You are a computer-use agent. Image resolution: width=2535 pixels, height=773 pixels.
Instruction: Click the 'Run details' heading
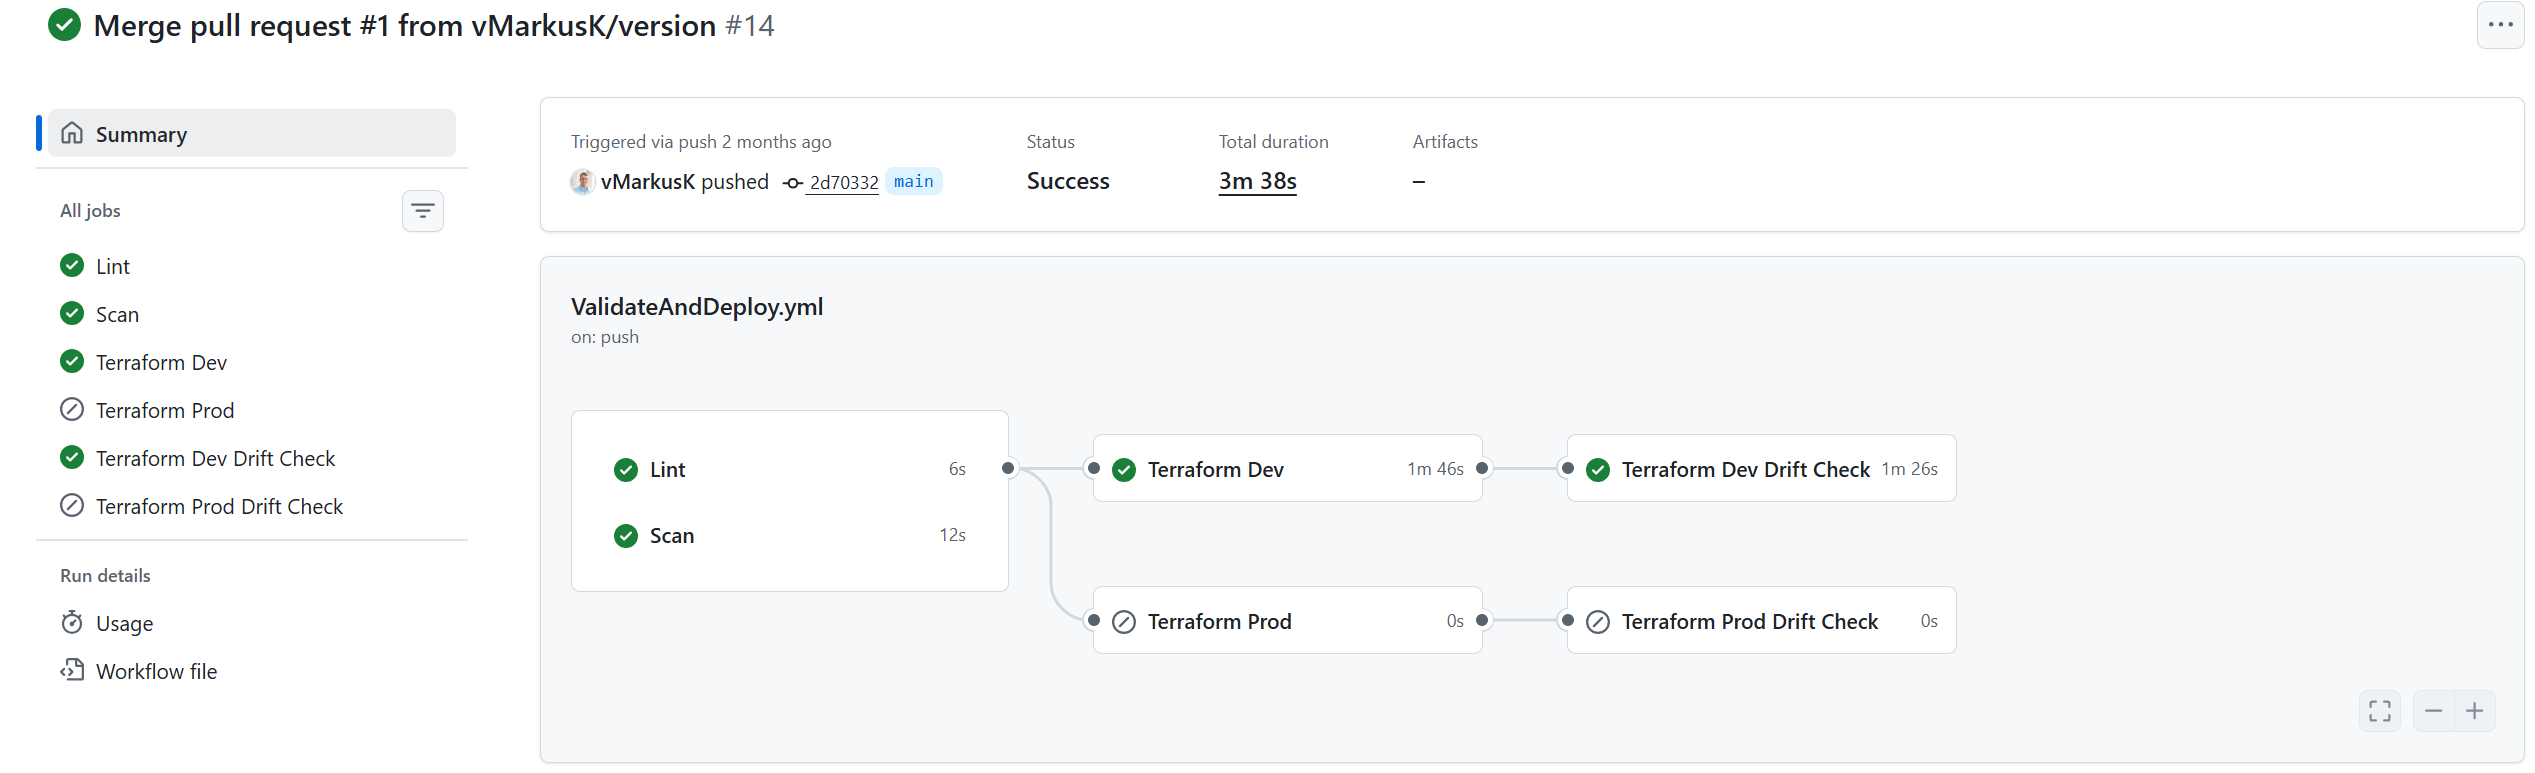(105, 576)
